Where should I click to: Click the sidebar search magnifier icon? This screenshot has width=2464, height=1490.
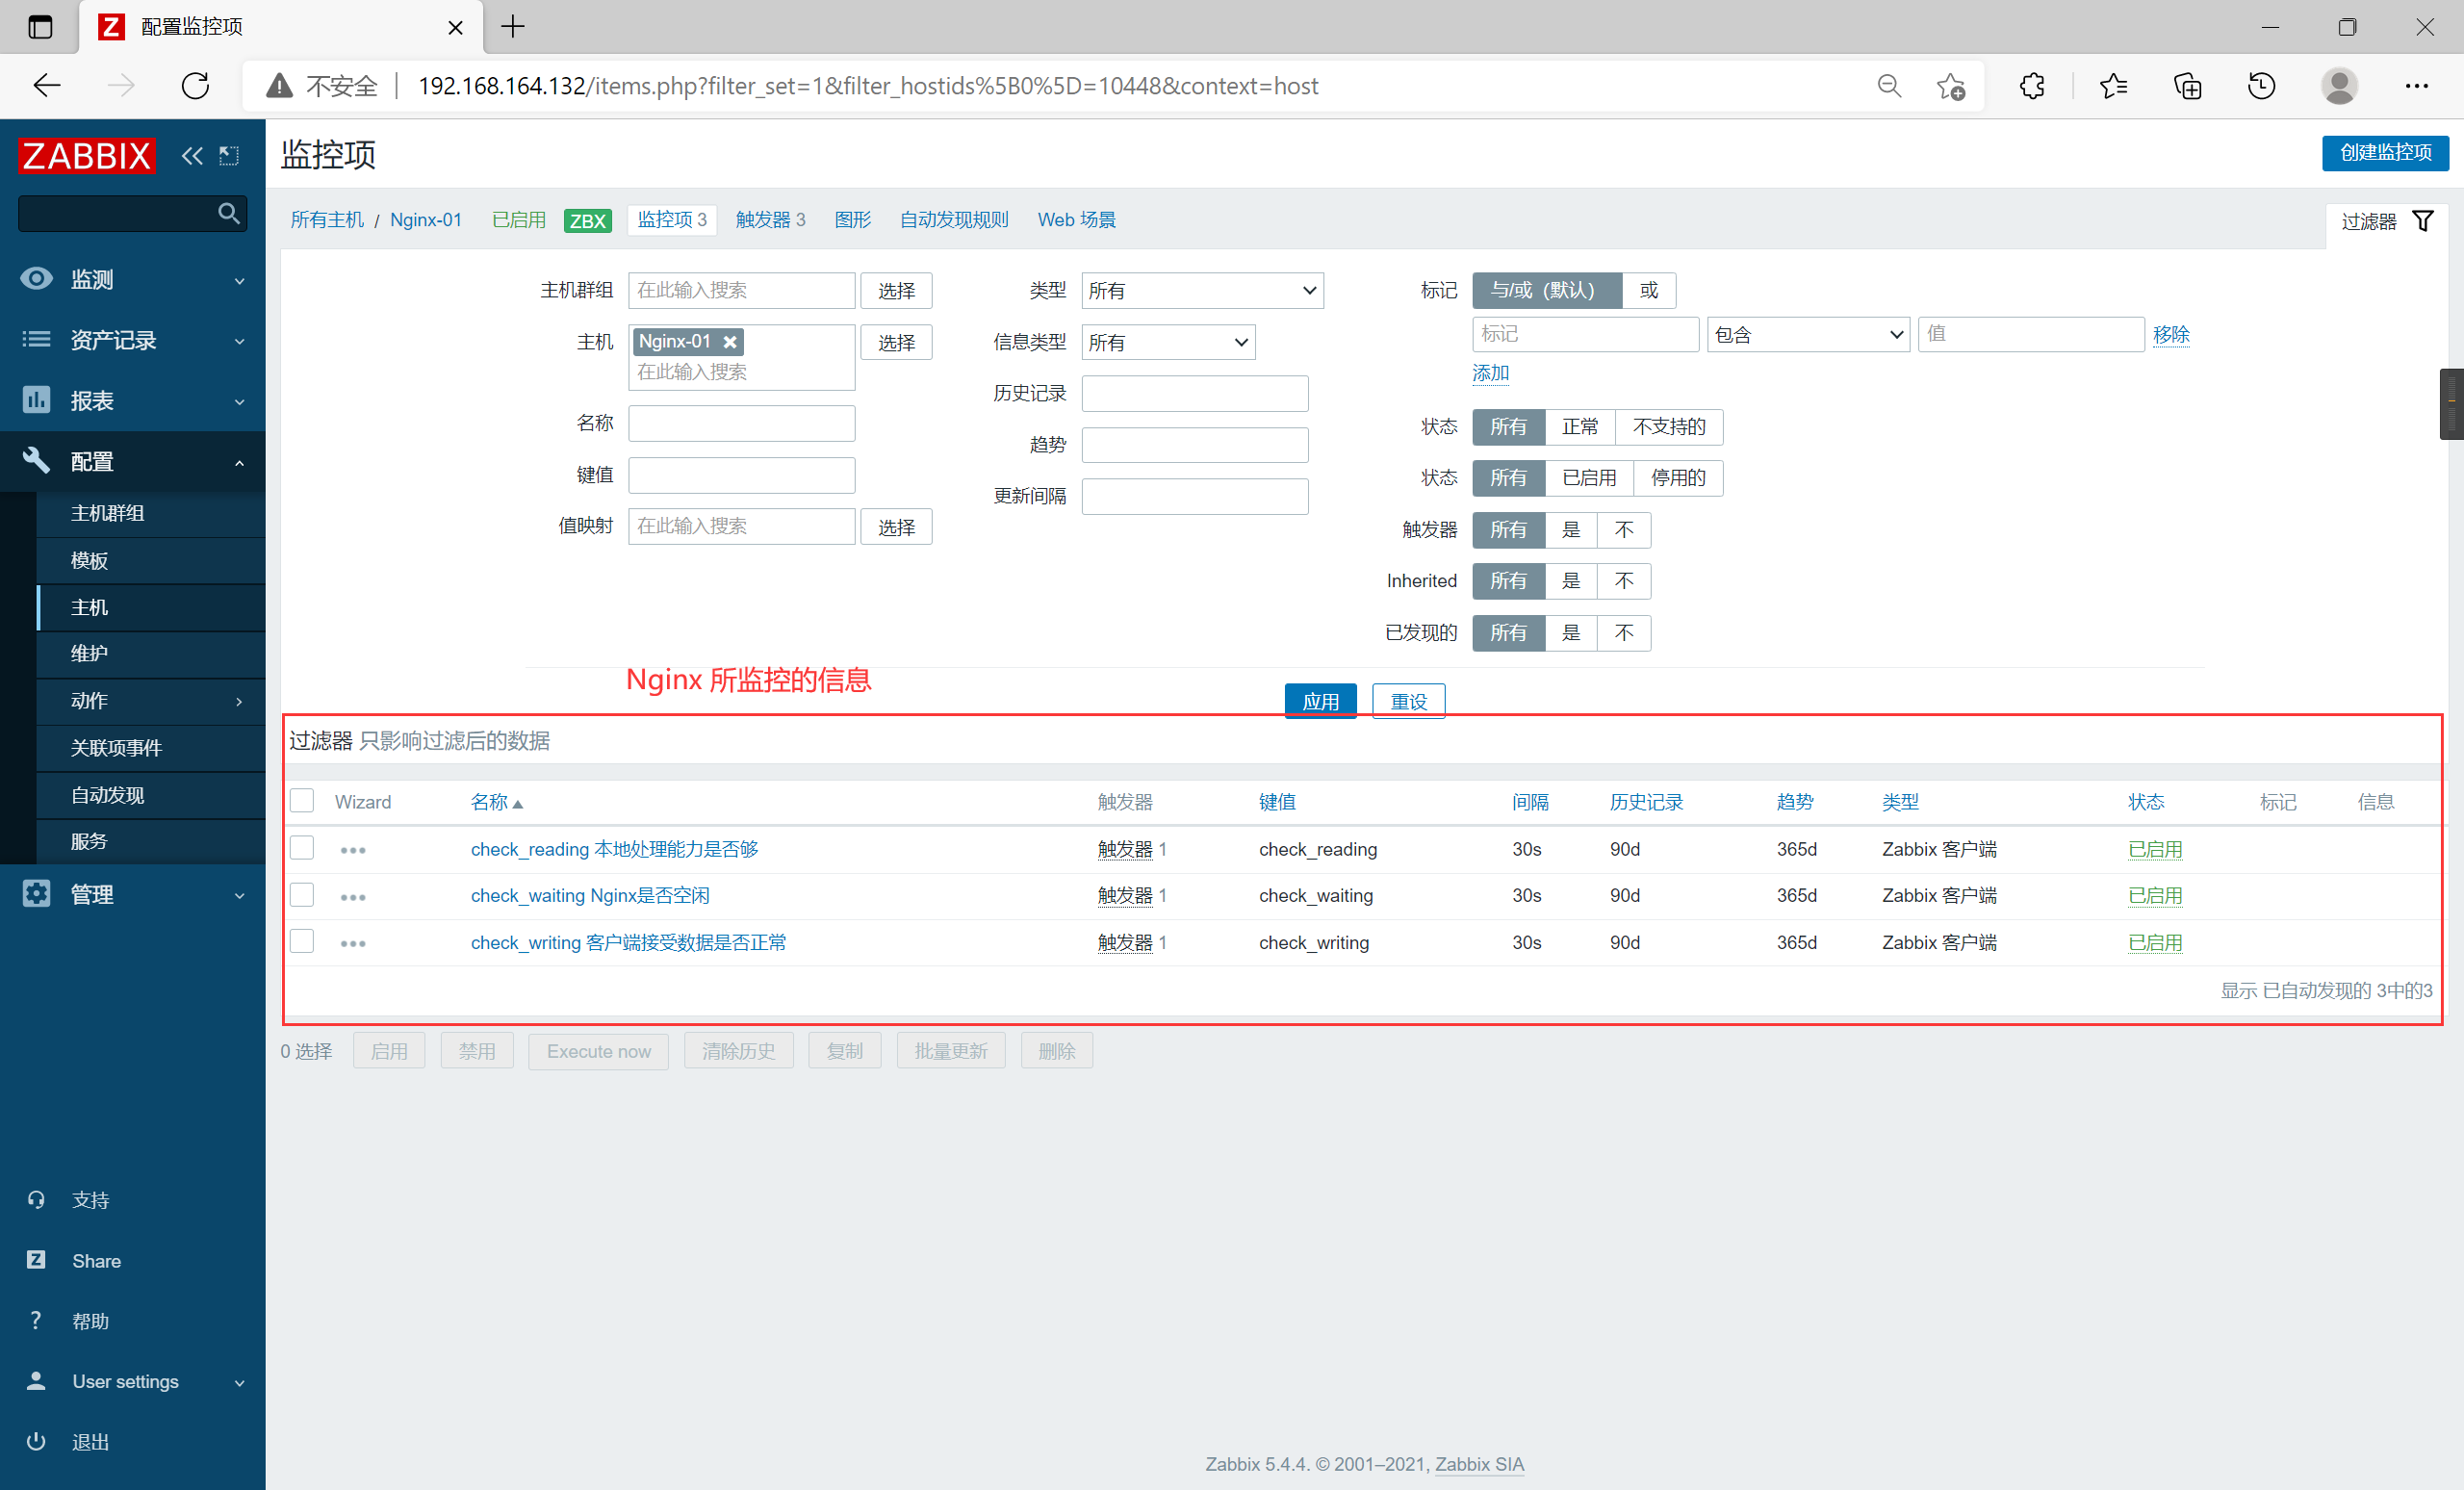pos(228,213)
